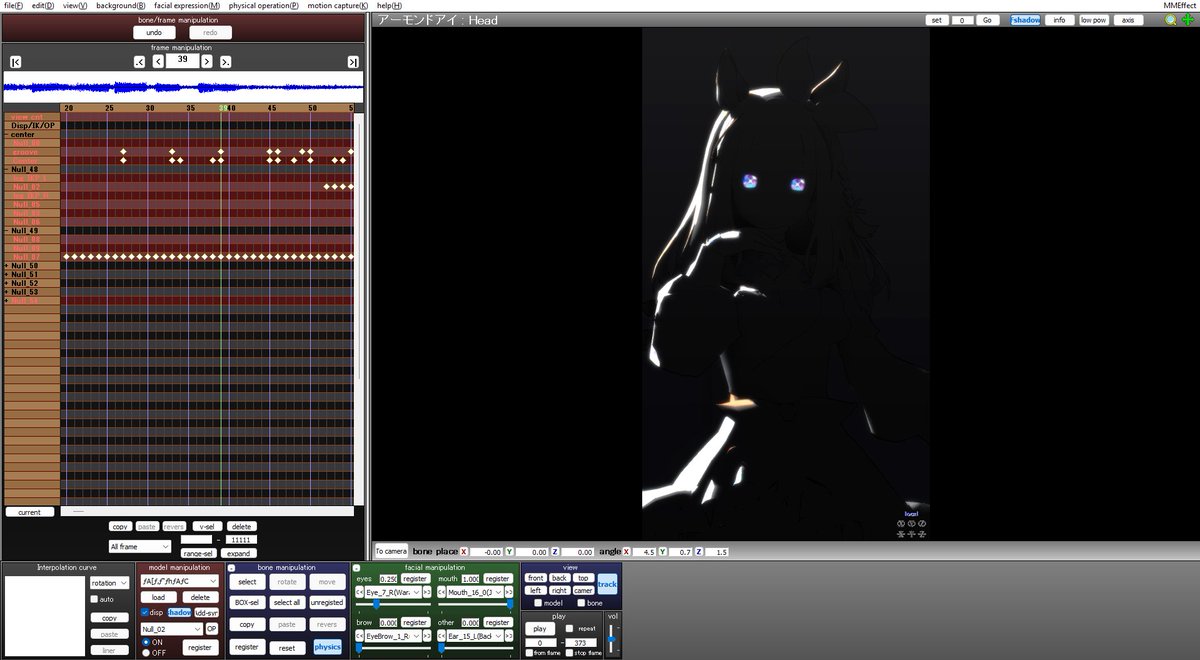Open the background menu
Image resolution: width=1200 pixels, height=660 pixels.
(121, 6)
